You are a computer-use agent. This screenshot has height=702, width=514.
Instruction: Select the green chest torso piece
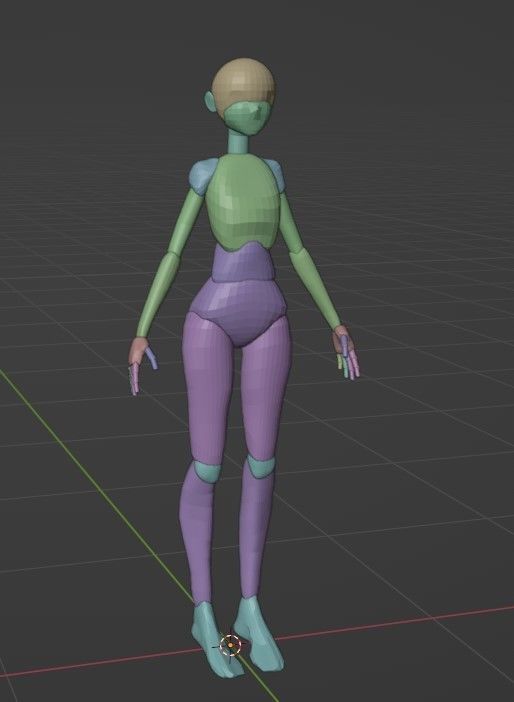point(242,201)
